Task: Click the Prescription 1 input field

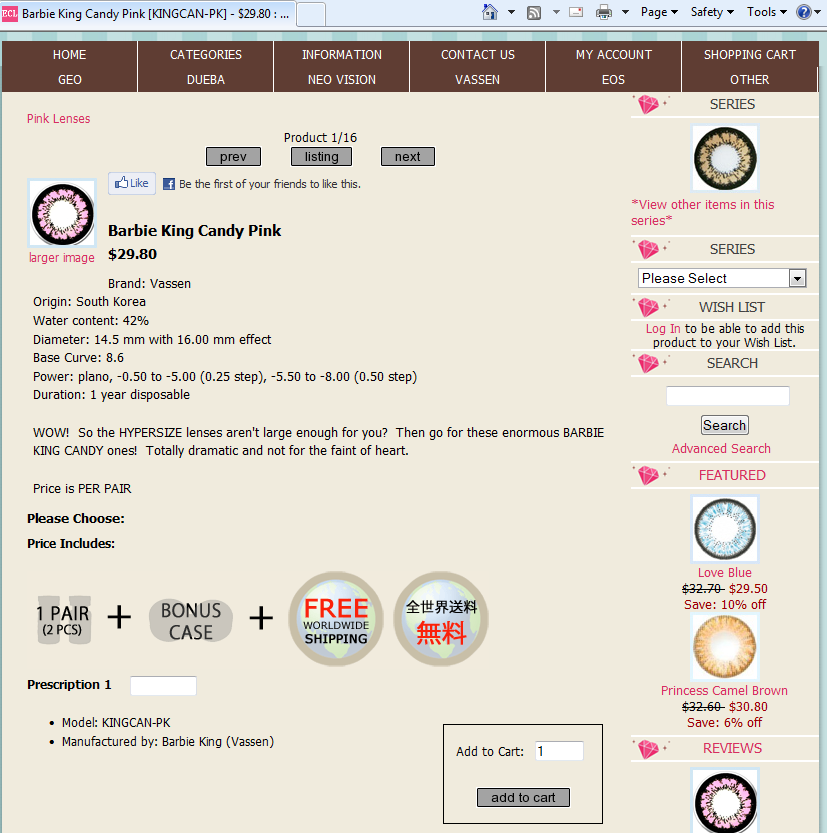Action: point(163,685)
